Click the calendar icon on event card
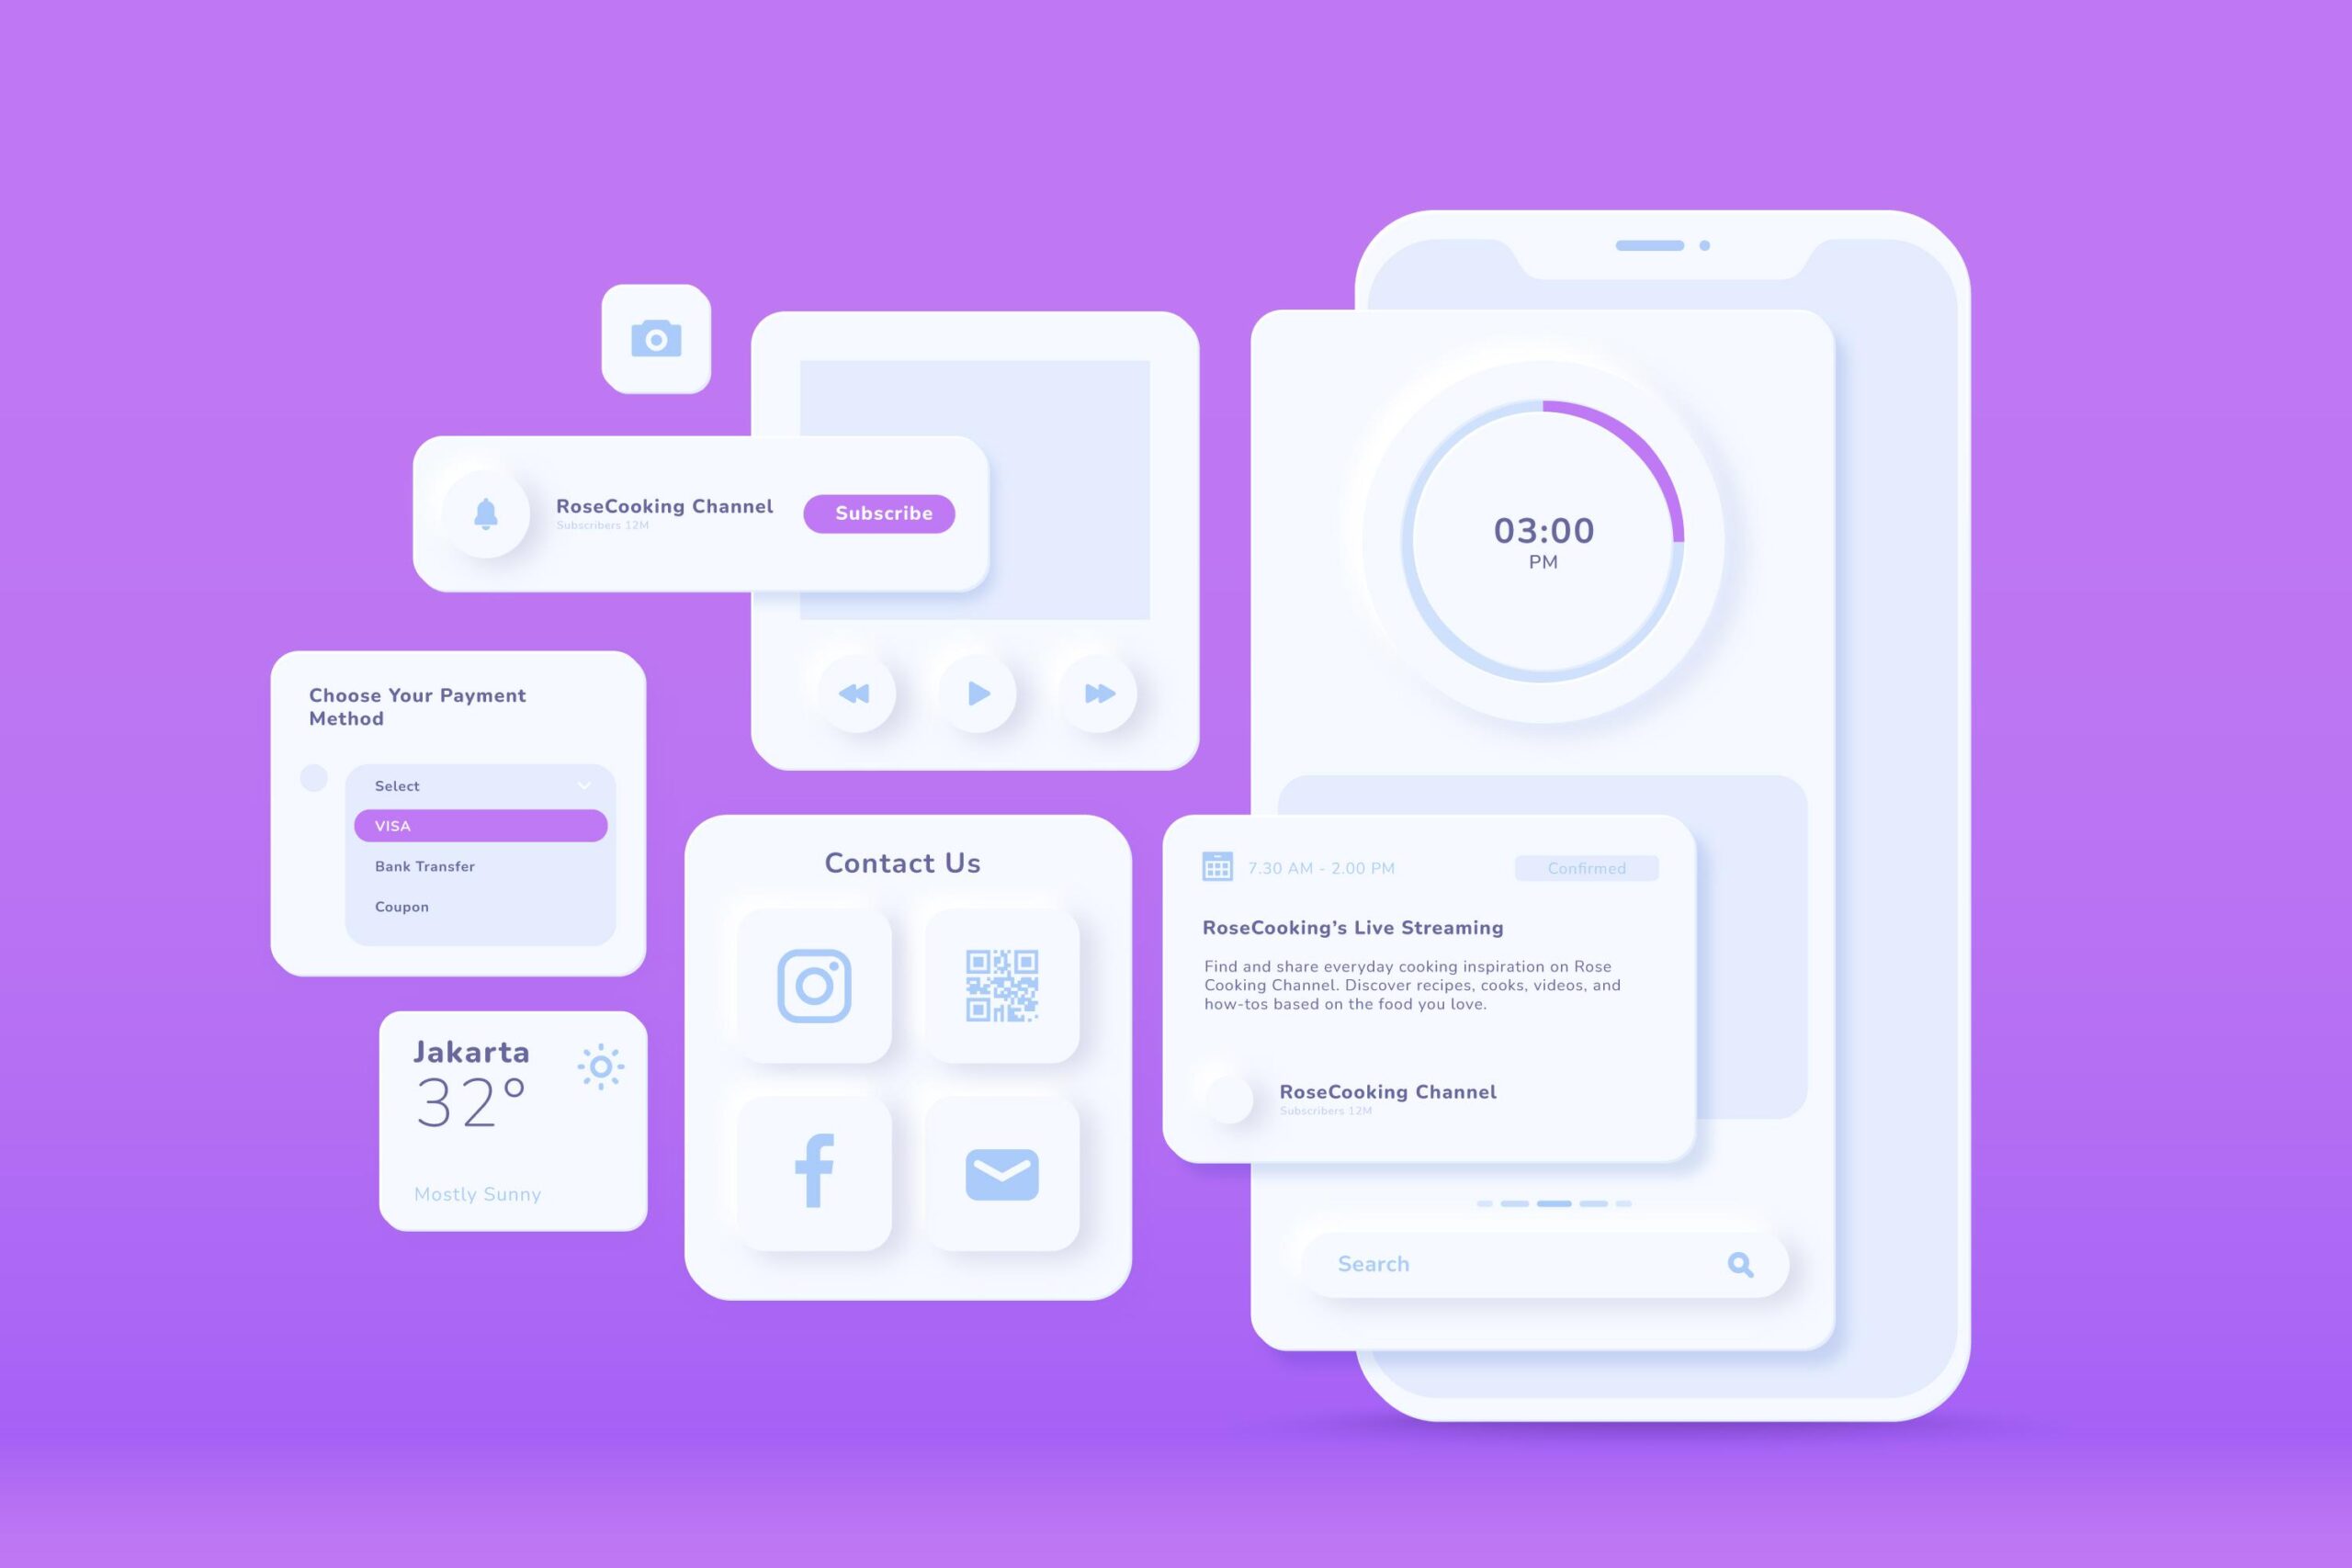Image resolution: width=2352 pixels, height=1568 pixels. coord(1213,866)
